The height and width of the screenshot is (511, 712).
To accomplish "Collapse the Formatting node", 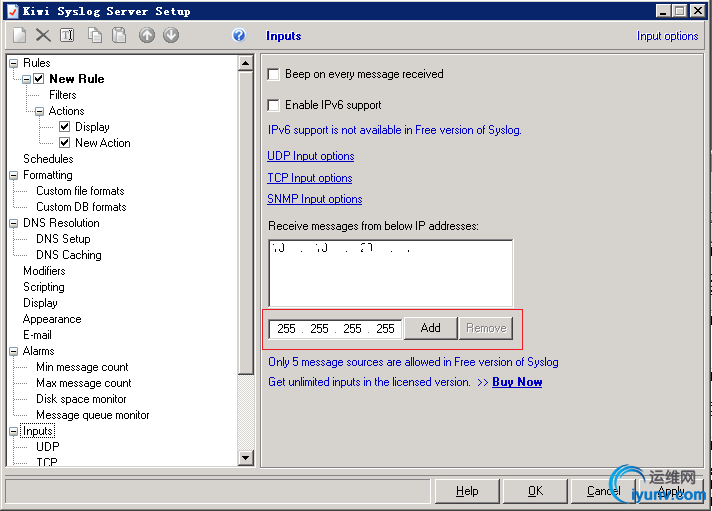I will coord(14,175).
